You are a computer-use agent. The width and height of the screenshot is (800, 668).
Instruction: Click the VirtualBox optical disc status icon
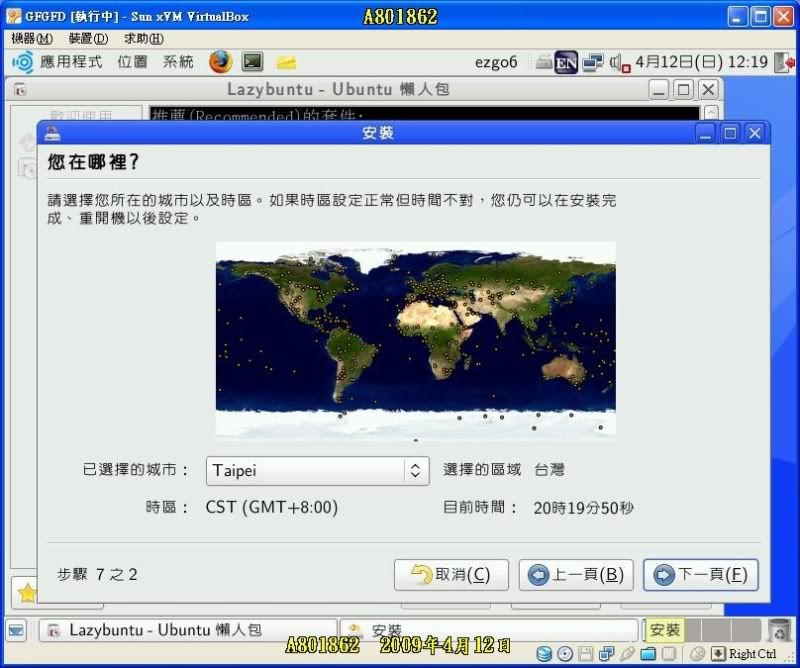click(565, 654)
